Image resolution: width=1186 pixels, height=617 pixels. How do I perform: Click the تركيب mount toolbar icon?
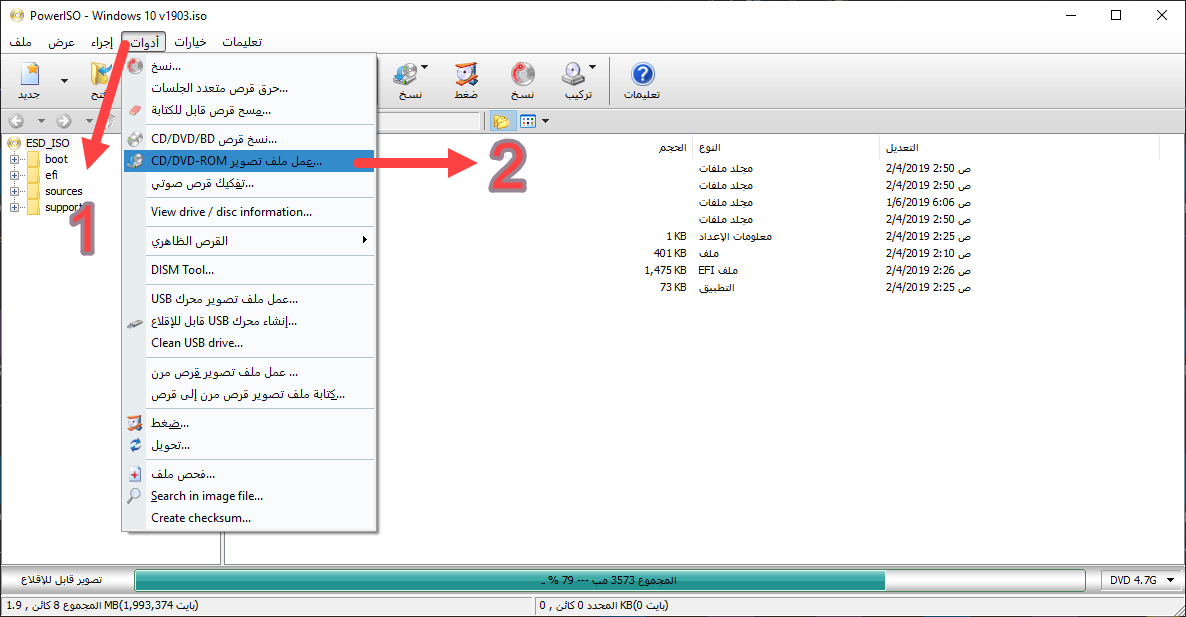tap(573, 74)
